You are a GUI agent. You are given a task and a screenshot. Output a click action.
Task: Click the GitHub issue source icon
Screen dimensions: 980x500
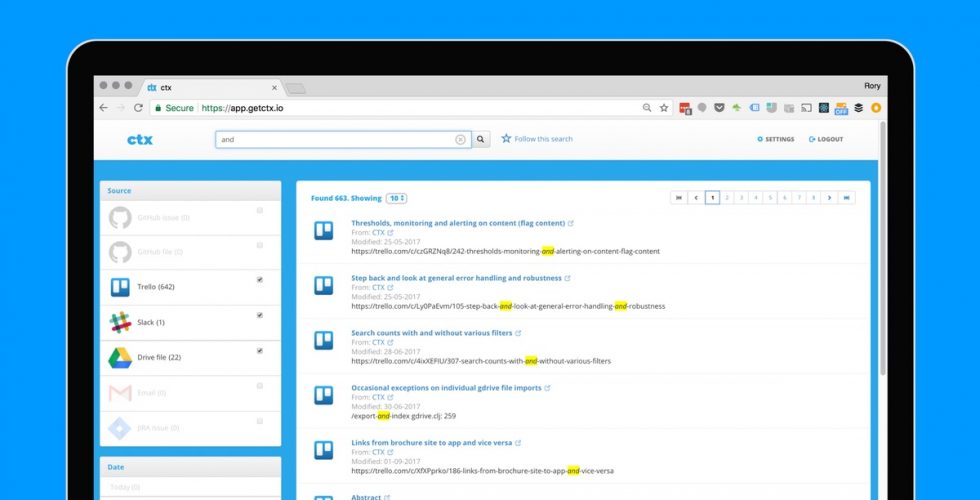click(x=120, y=218)
